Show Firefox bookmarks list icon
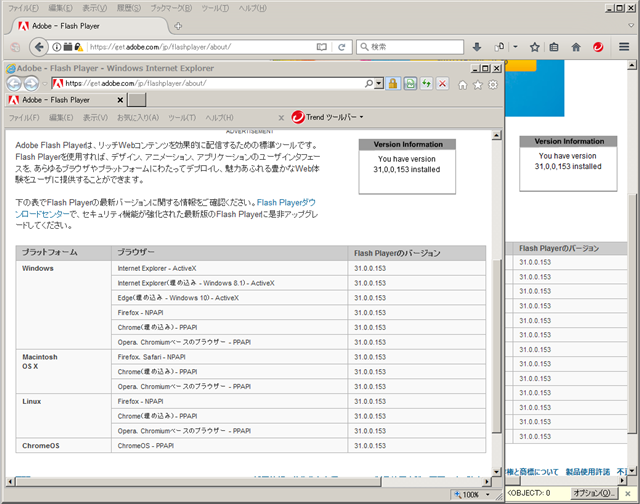 point(554,47)
